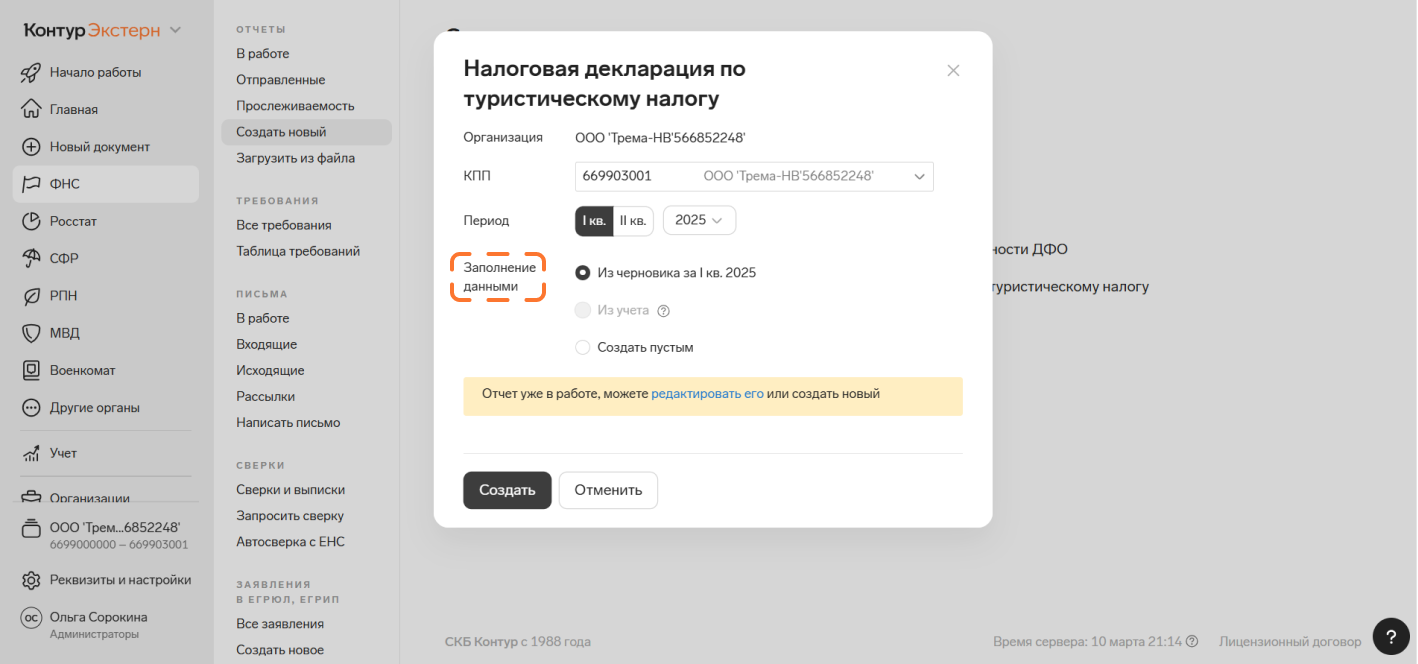Open the 2025 year dropdown
1418x664 pixels.
[699, 221]
